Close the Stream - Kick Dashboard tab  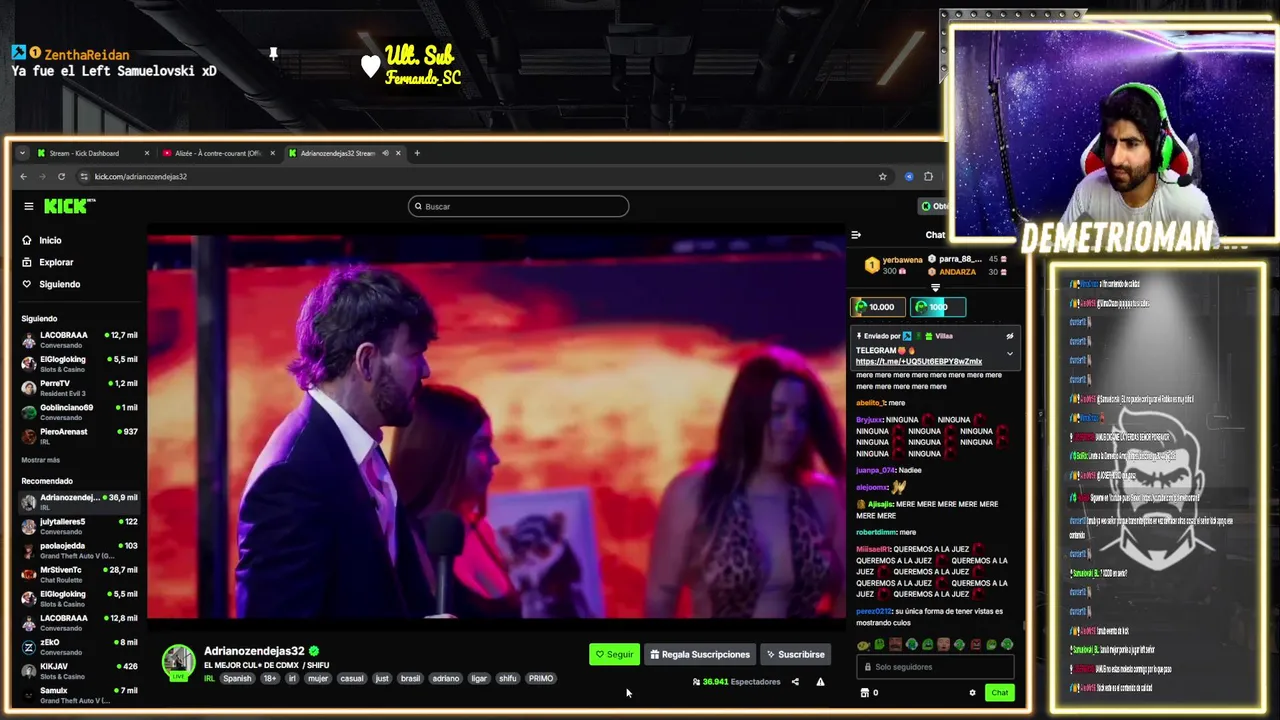(x=146, y=153)
